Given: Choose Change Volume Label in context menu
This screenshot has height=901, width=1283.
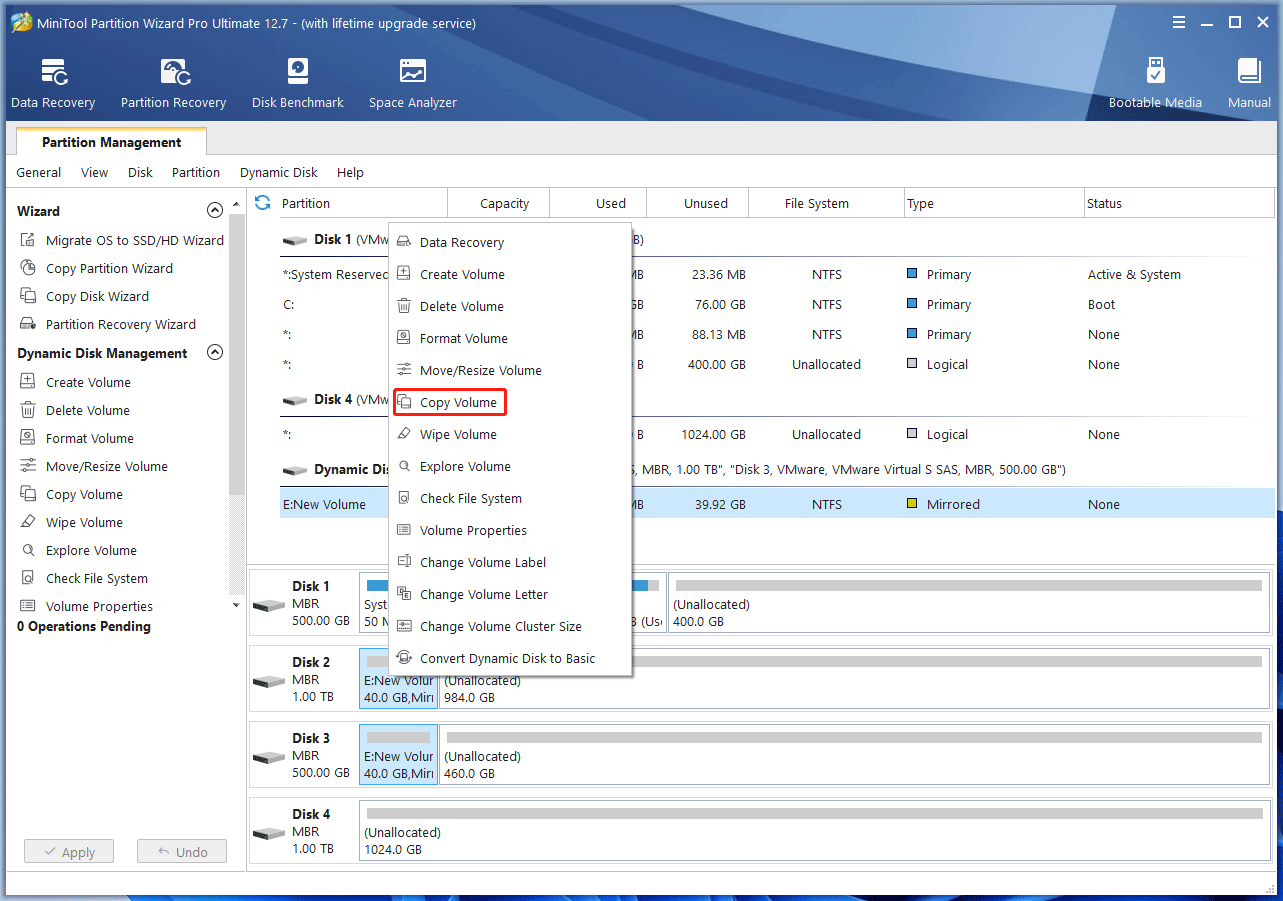Looking at the screenshot, I should (x=510, y=562).
